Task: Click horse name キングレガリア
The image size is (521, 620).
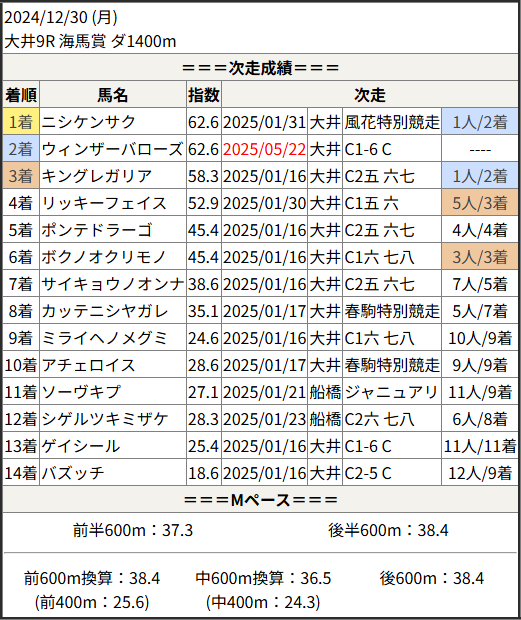Action: pos(97,176)
